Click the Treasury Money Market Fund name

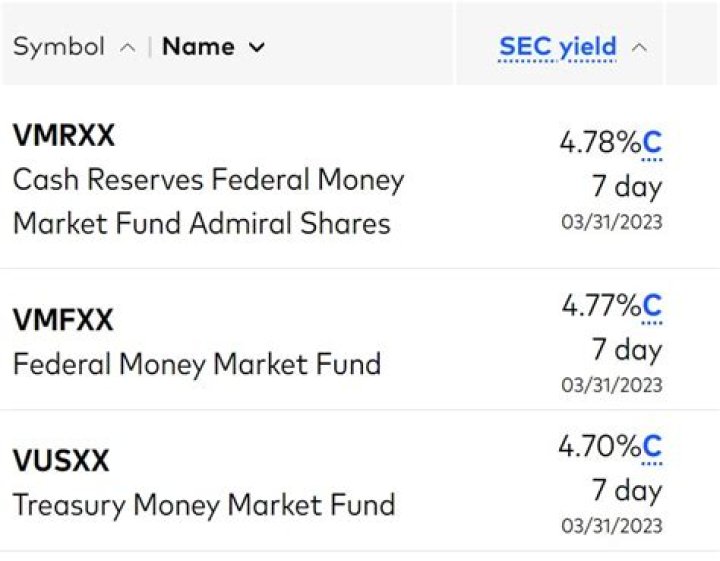(x=203, y=504)
